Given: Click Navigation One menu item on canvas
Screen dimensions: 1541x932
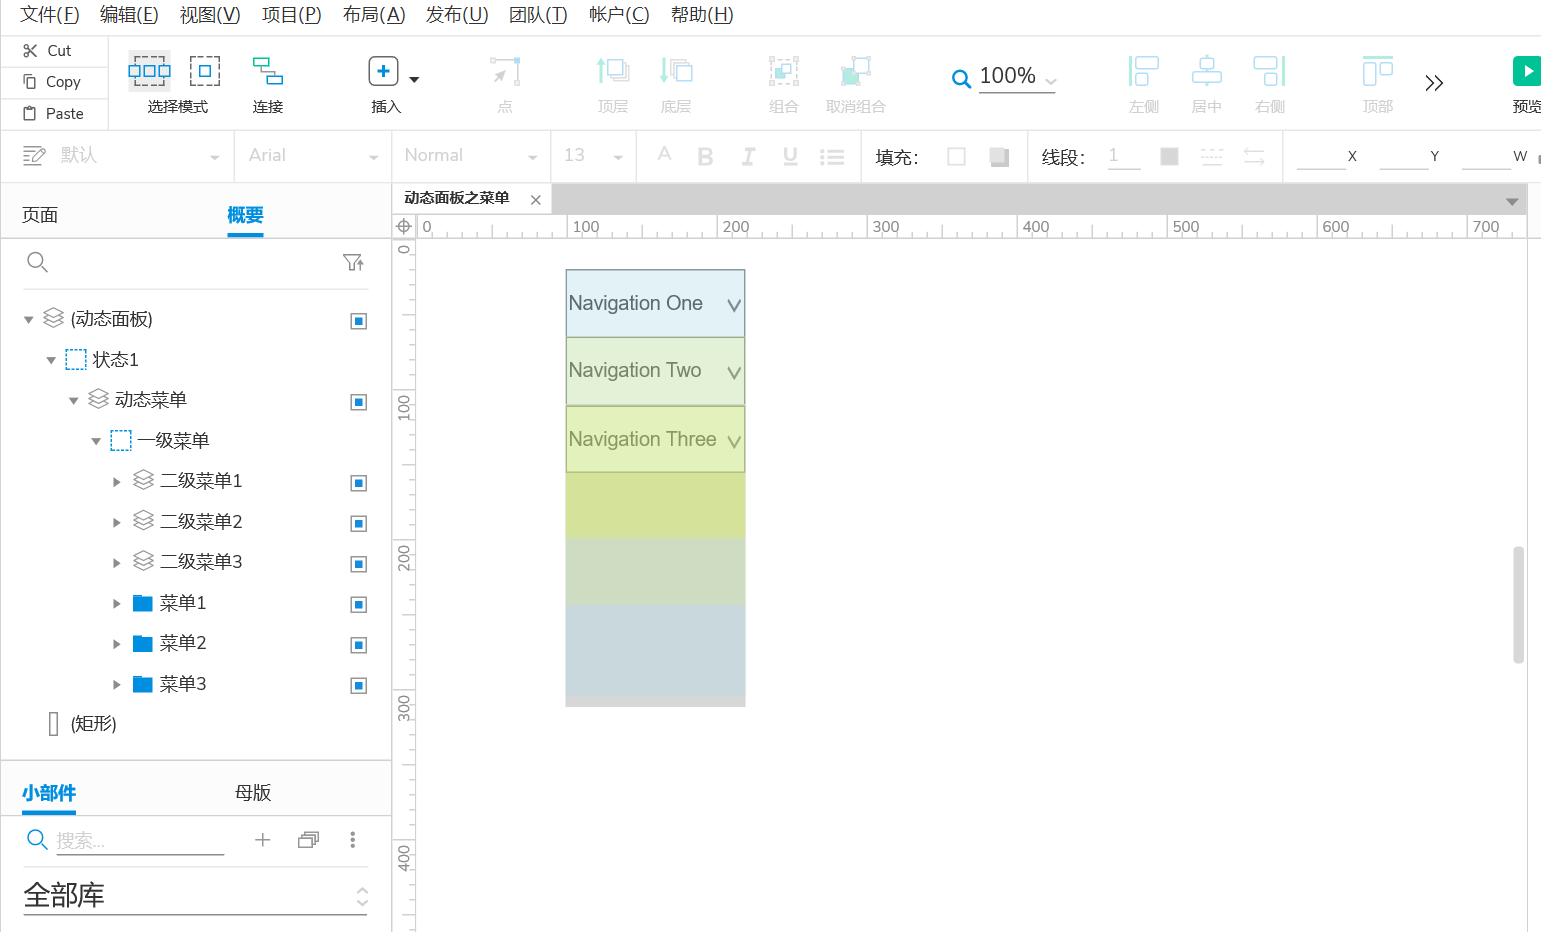Looking at the screenshot, I should point(655,303).
